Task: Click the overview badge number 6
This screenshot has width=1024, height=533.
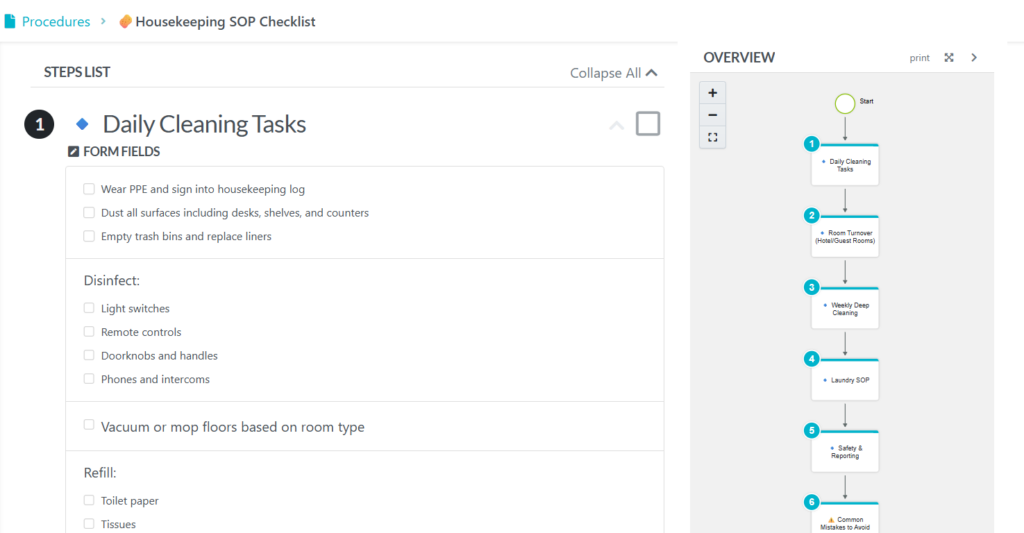Action: 812,502
